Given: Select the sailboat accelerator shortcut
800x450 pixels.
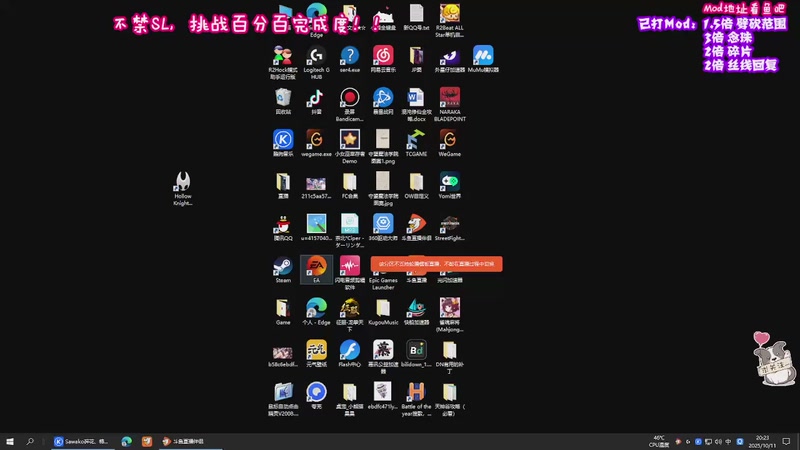Looking at the screenshot, I should pyautogui.click(x=416, y=312).
